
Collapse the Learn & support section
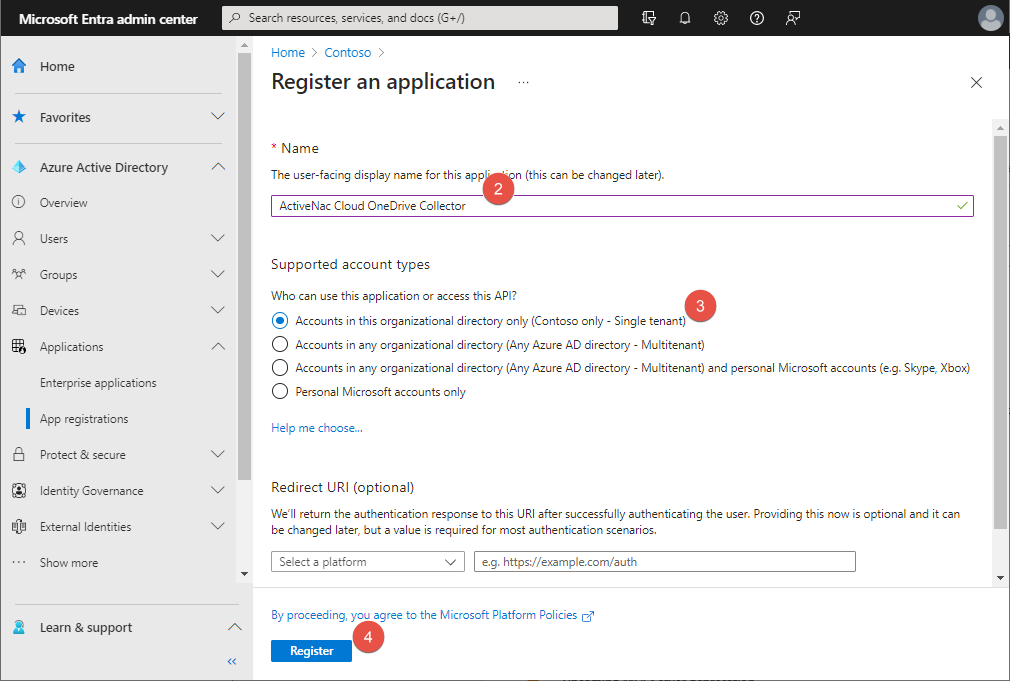coord(234,627)
